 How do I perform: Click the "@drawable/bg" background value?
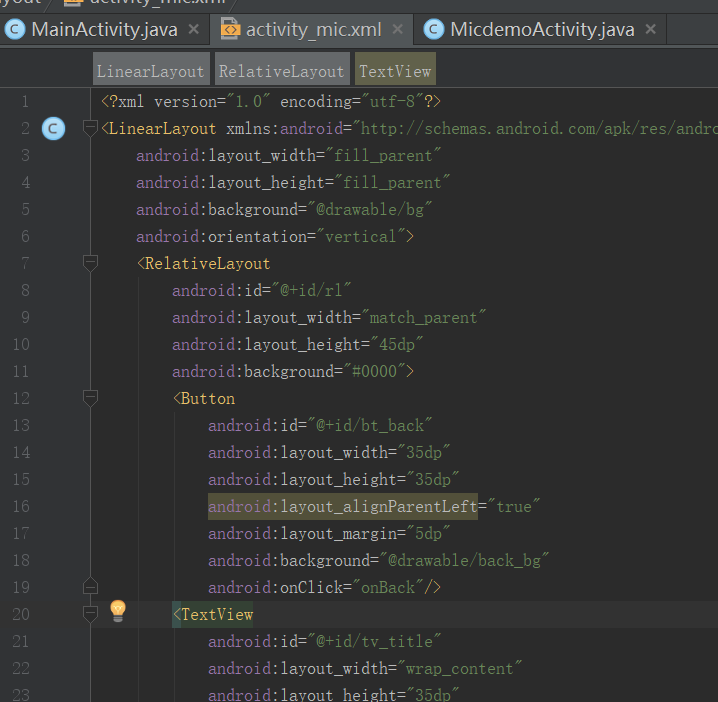pos(370,210)
